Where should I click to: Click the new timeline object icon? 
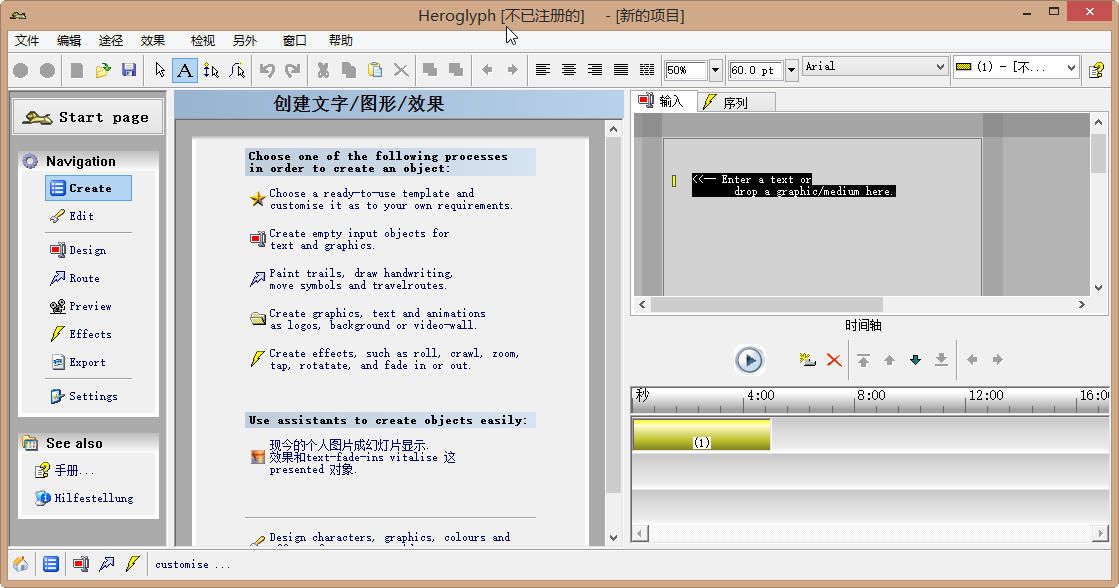pos(808,360)
